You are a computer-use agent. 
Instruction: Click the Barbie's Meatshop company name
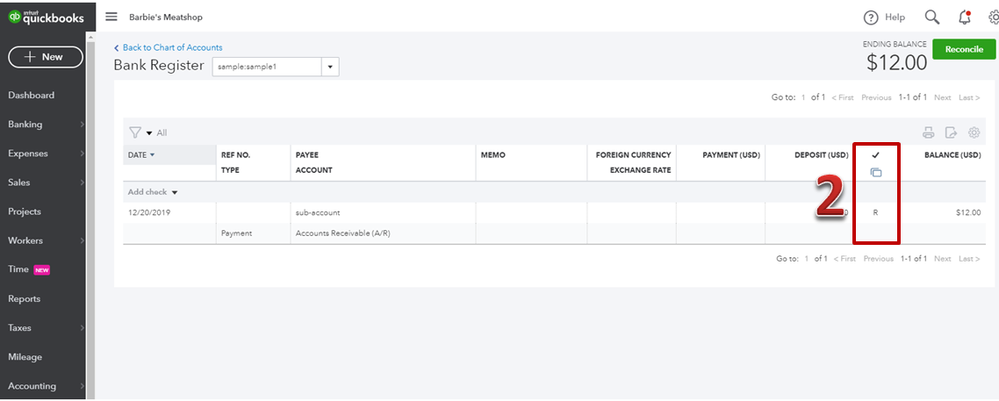[x=166, y=17]
